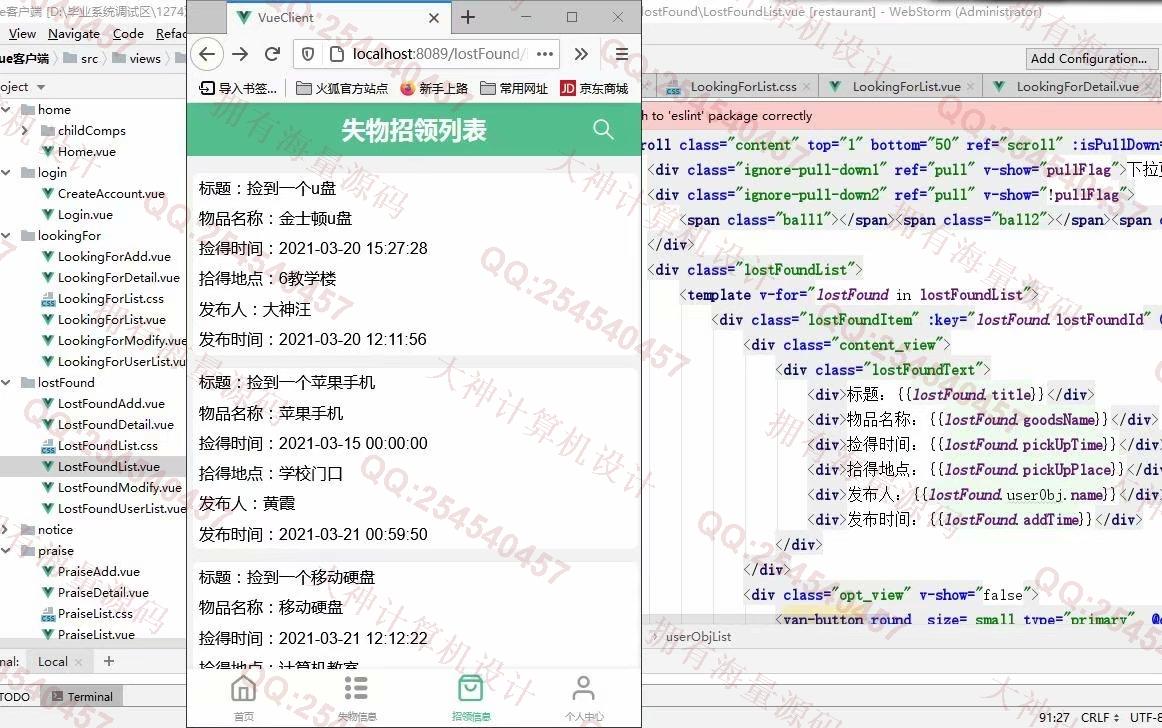Select Login.vue file
Viewport: 1162px width, 728px height.
(x=85, y=214)
